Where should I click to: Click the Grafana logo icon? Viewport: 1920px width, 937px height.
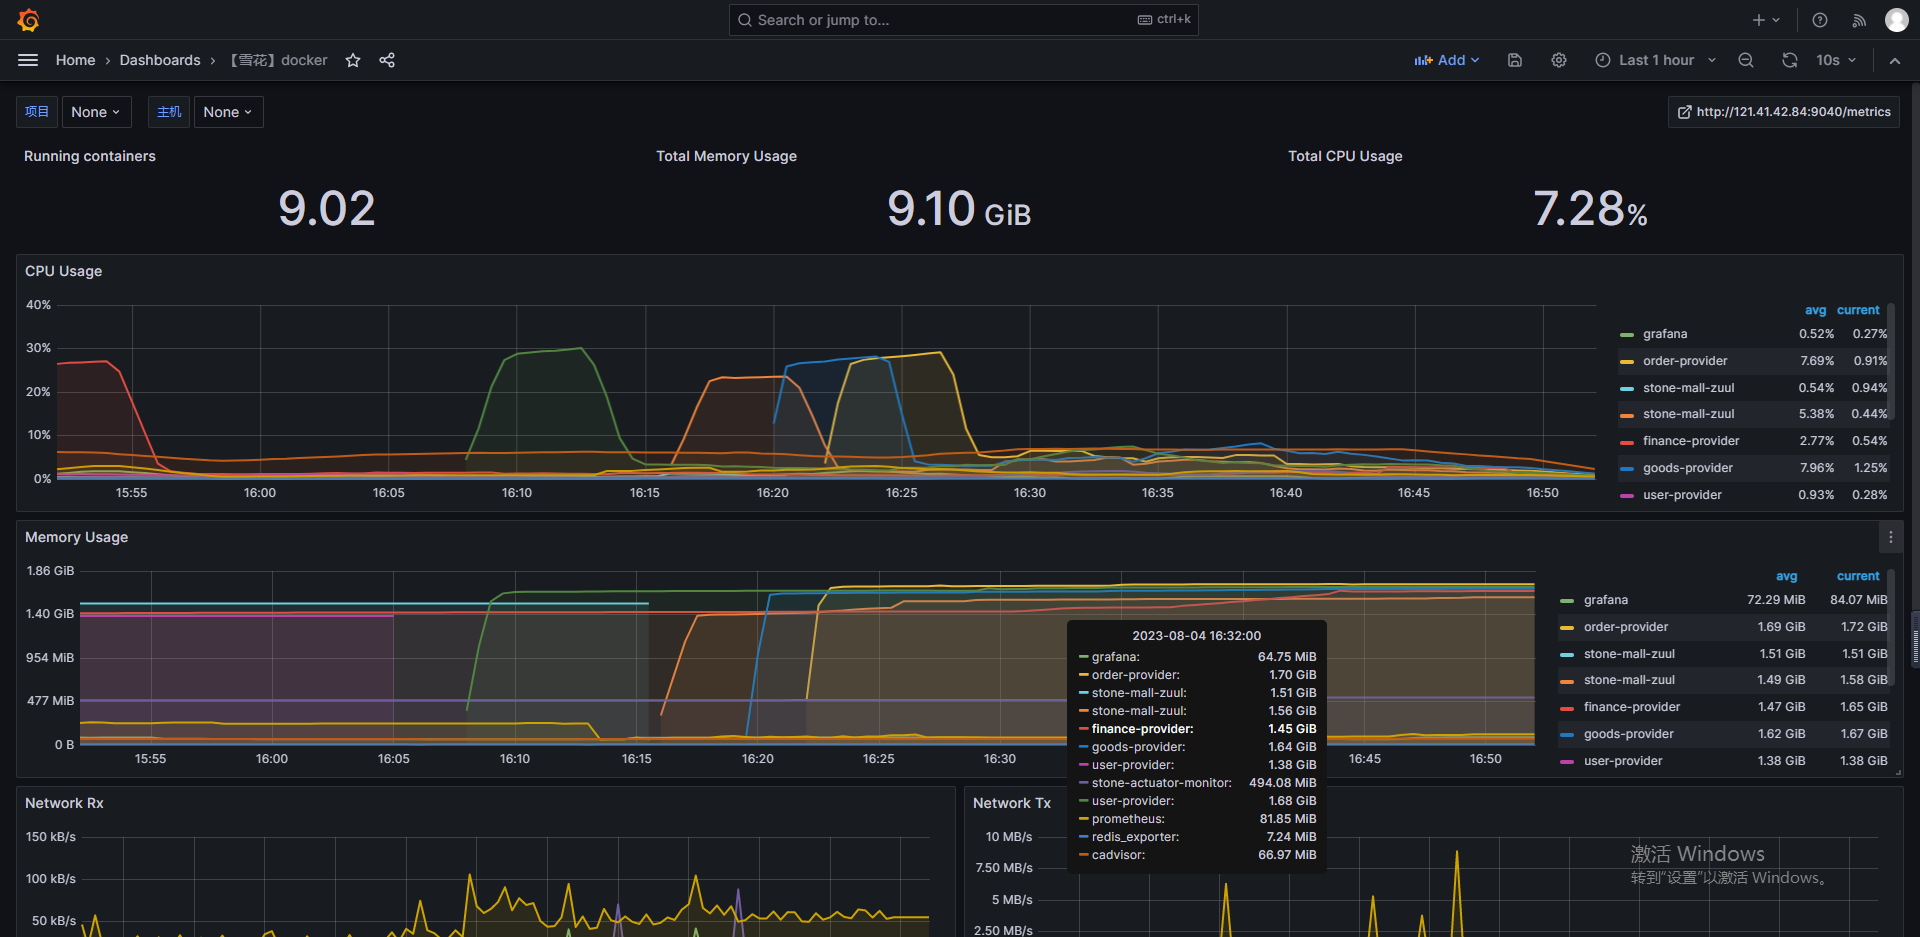click(x=29, y=19)
